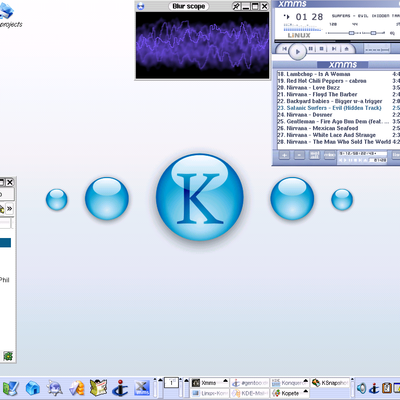Expand the toolbar chevron in left window
The height and width of the screenshot is (400, 400).
pyautogui.click(x=9, y=209)
